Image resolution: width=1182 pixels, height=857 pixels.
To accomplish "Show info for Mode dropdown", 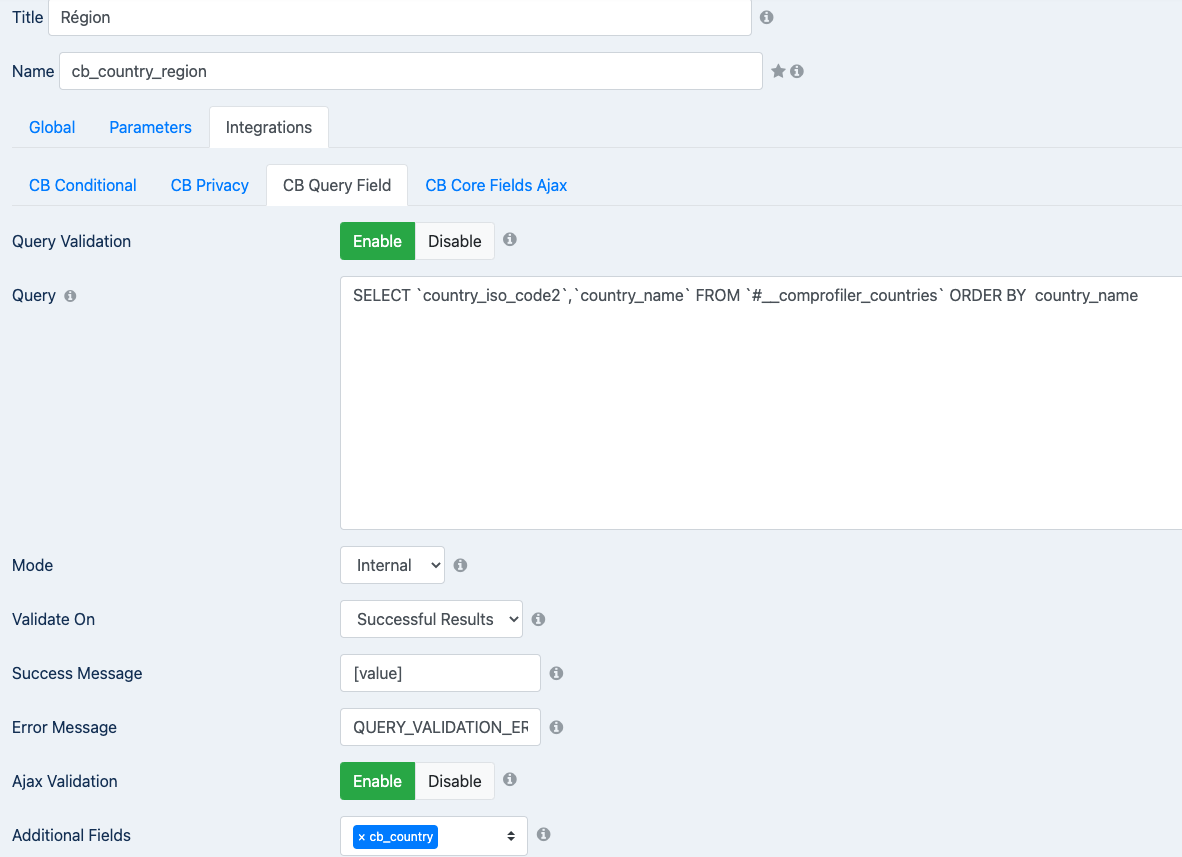I will point(460,565).
